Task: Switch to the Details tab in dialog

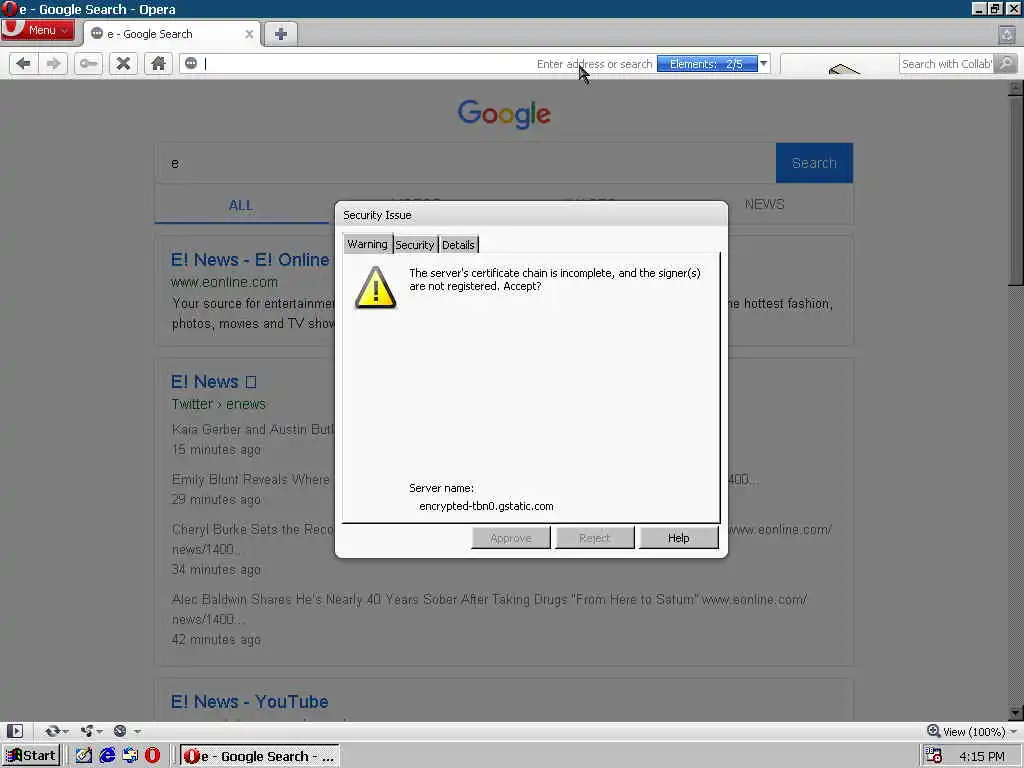Action: [x=458, y=245]
